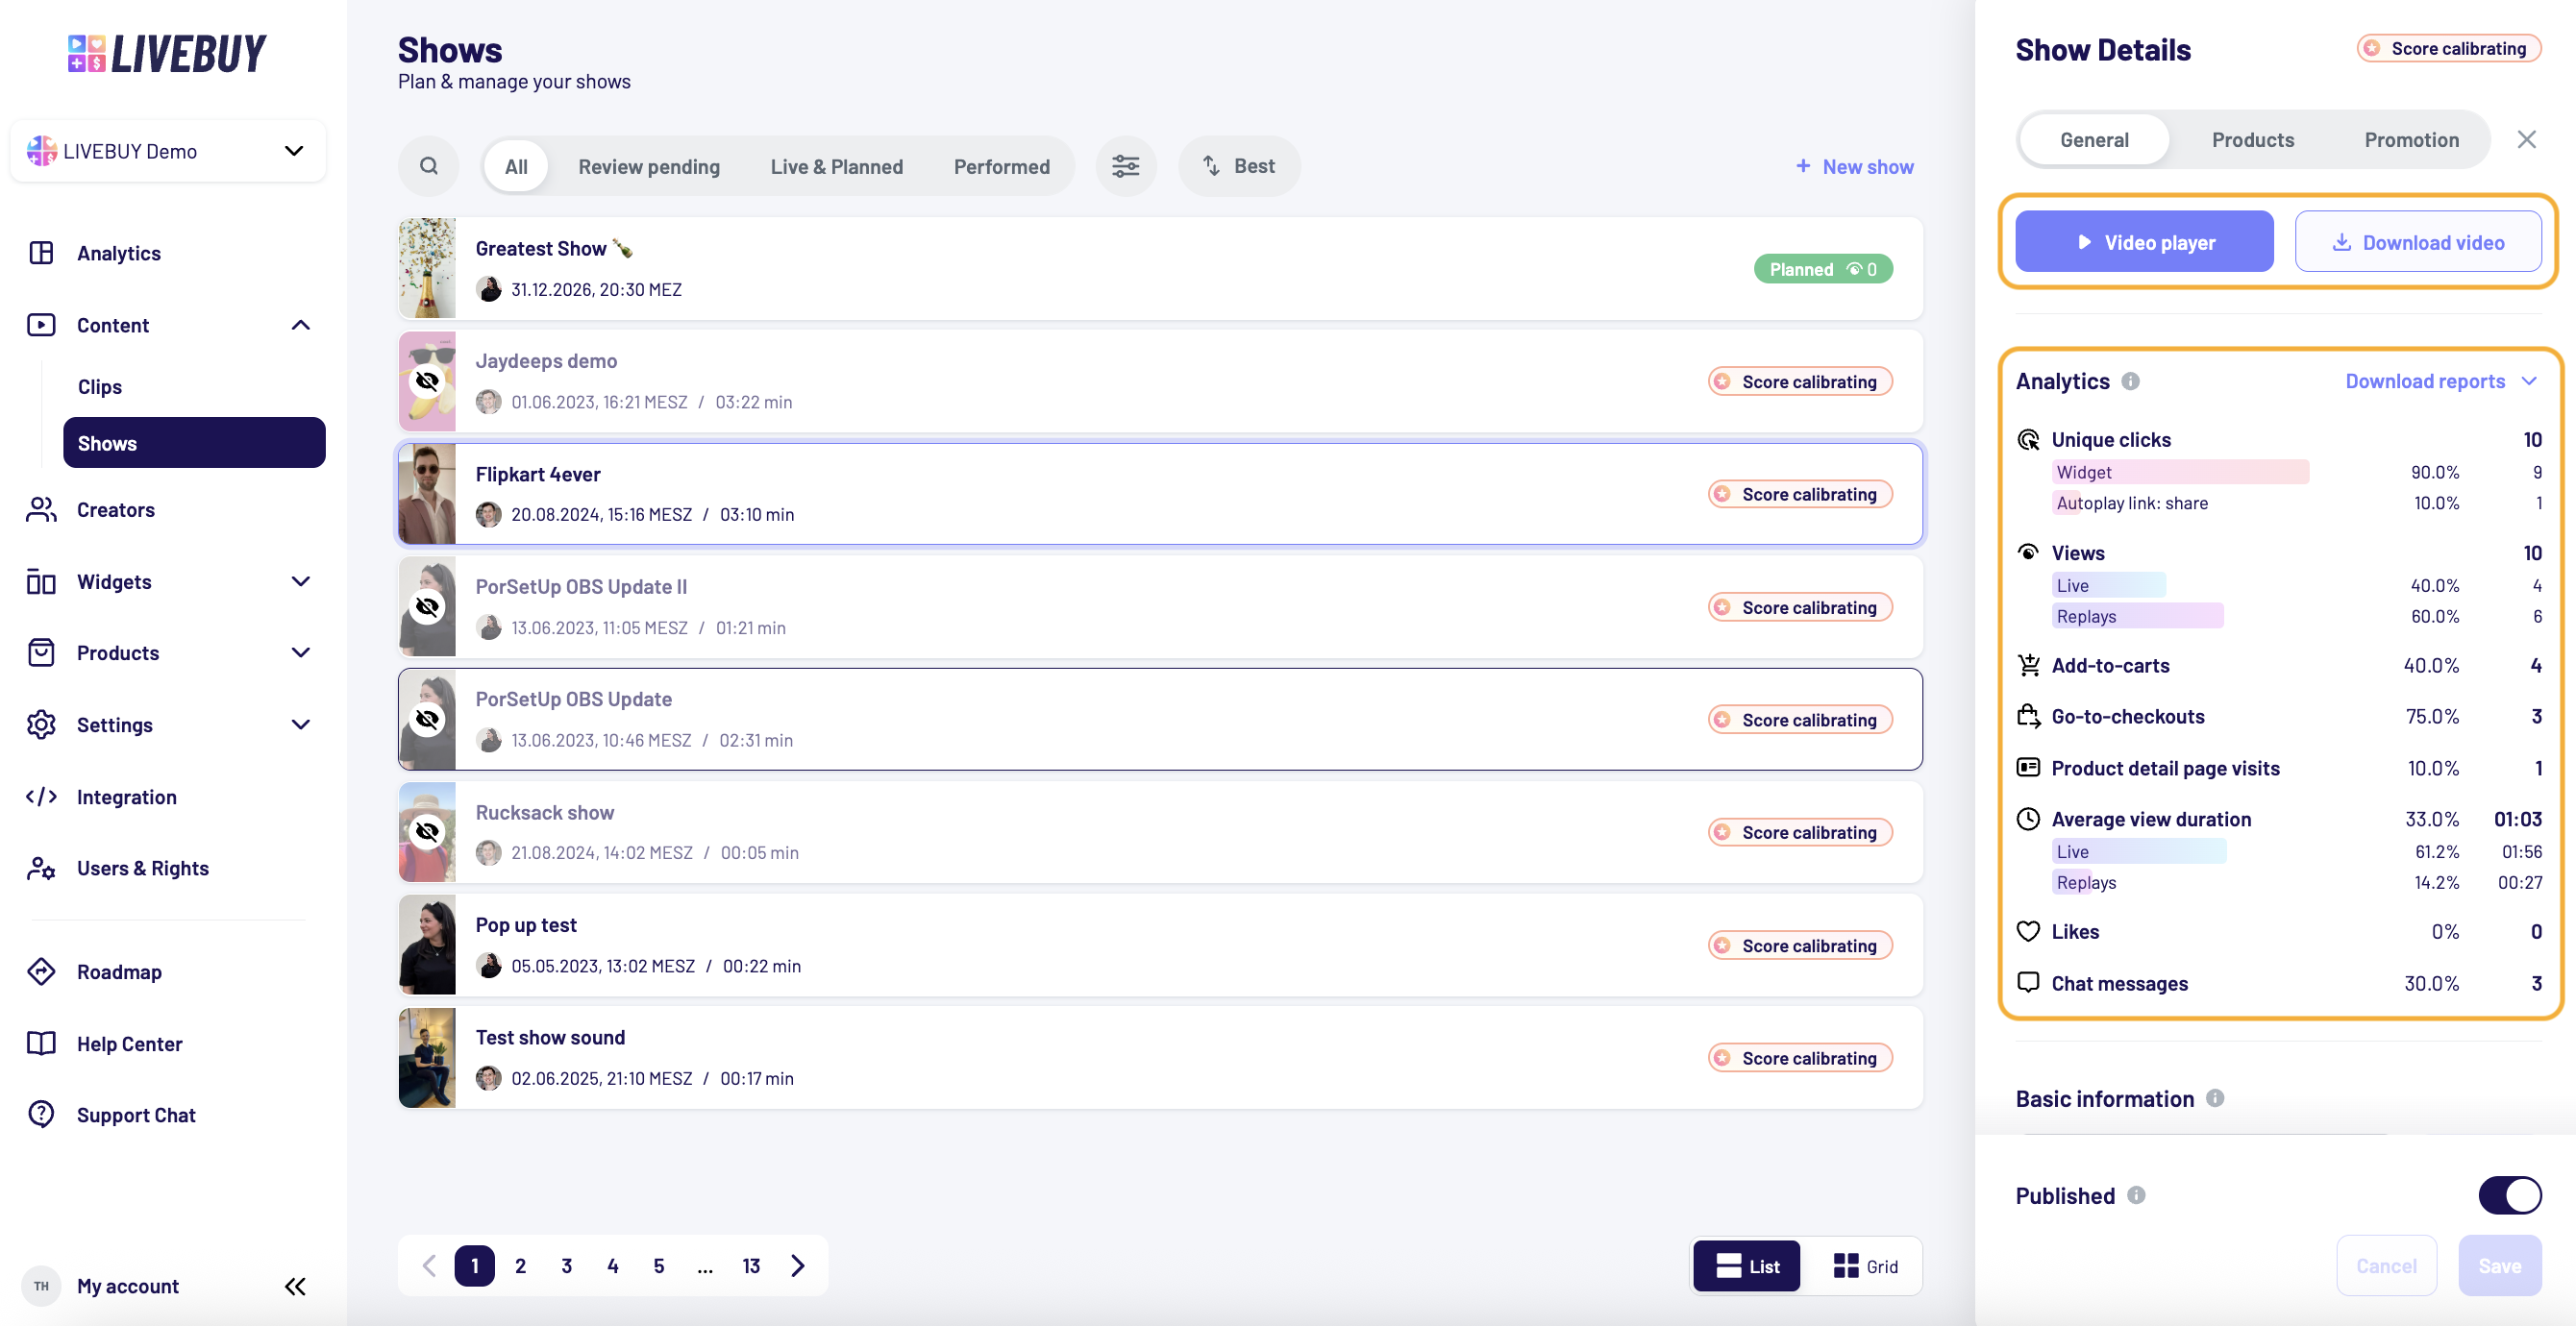
Task: Click the Go-to-checkouts bag icon
Action: click(x=2028, y=717)
